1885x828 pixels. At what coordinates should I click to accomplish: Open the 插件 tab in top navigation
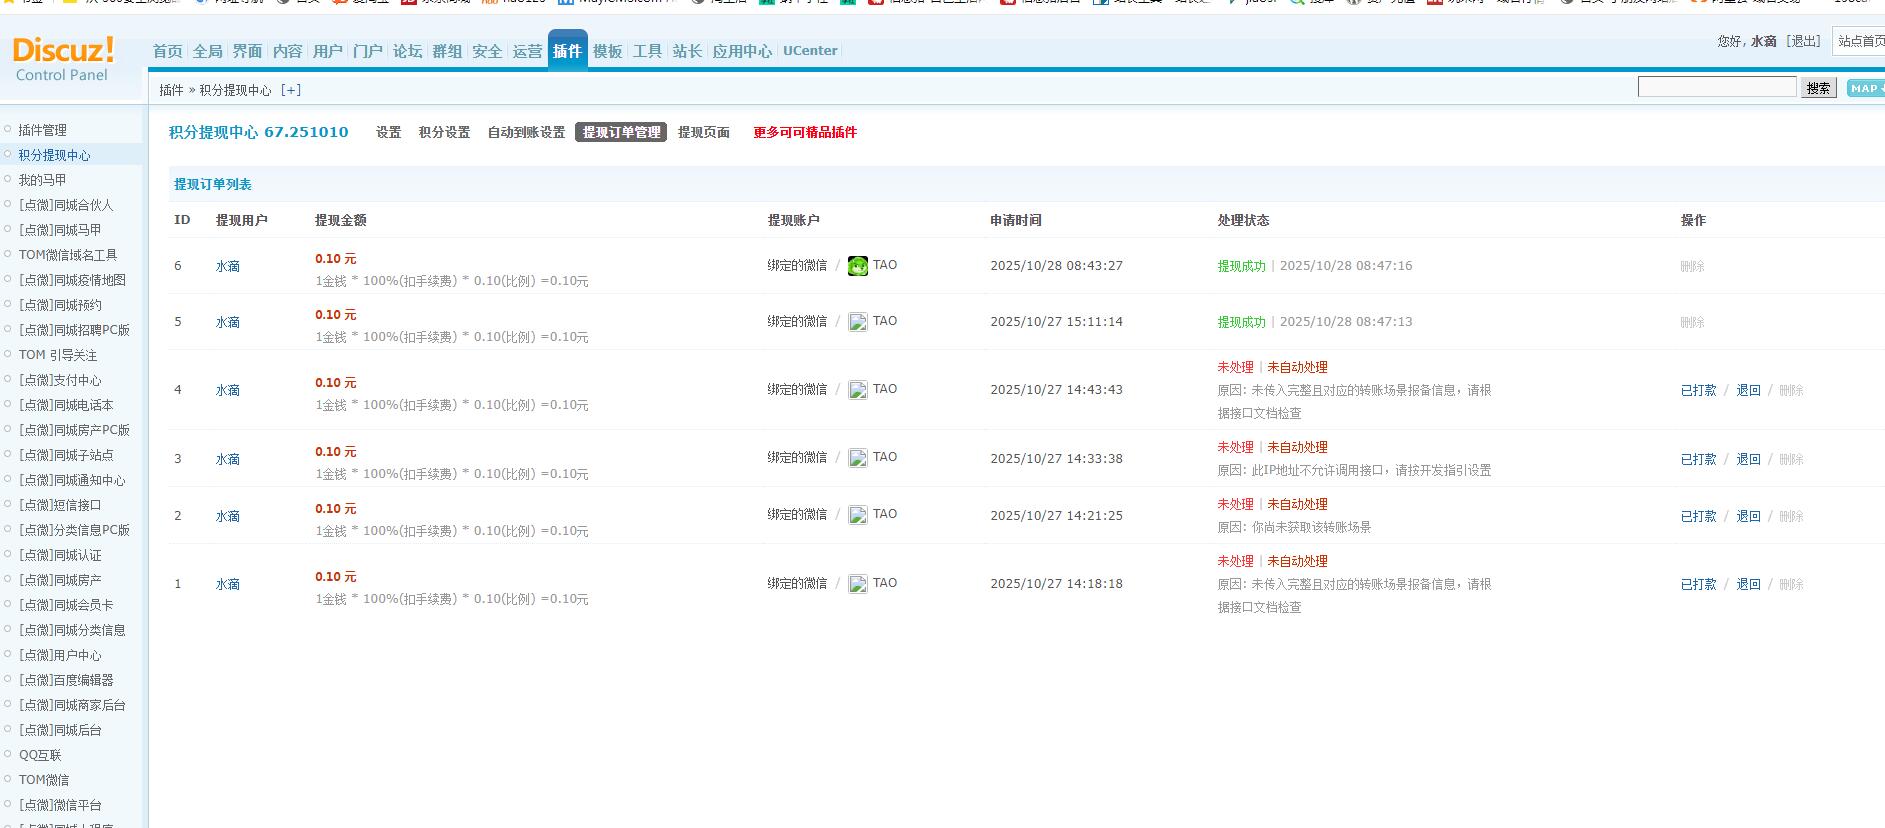[567, 51]
